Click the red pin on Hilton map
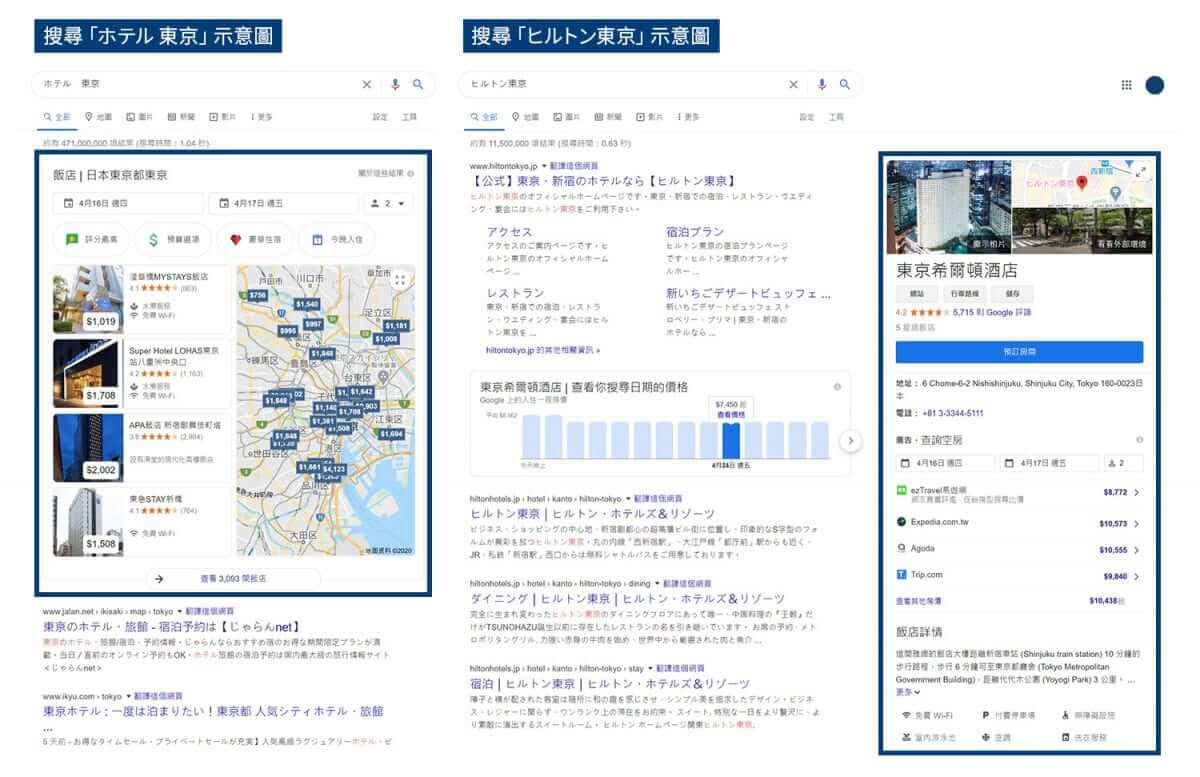The image size is (1200, 777). 1081,183
